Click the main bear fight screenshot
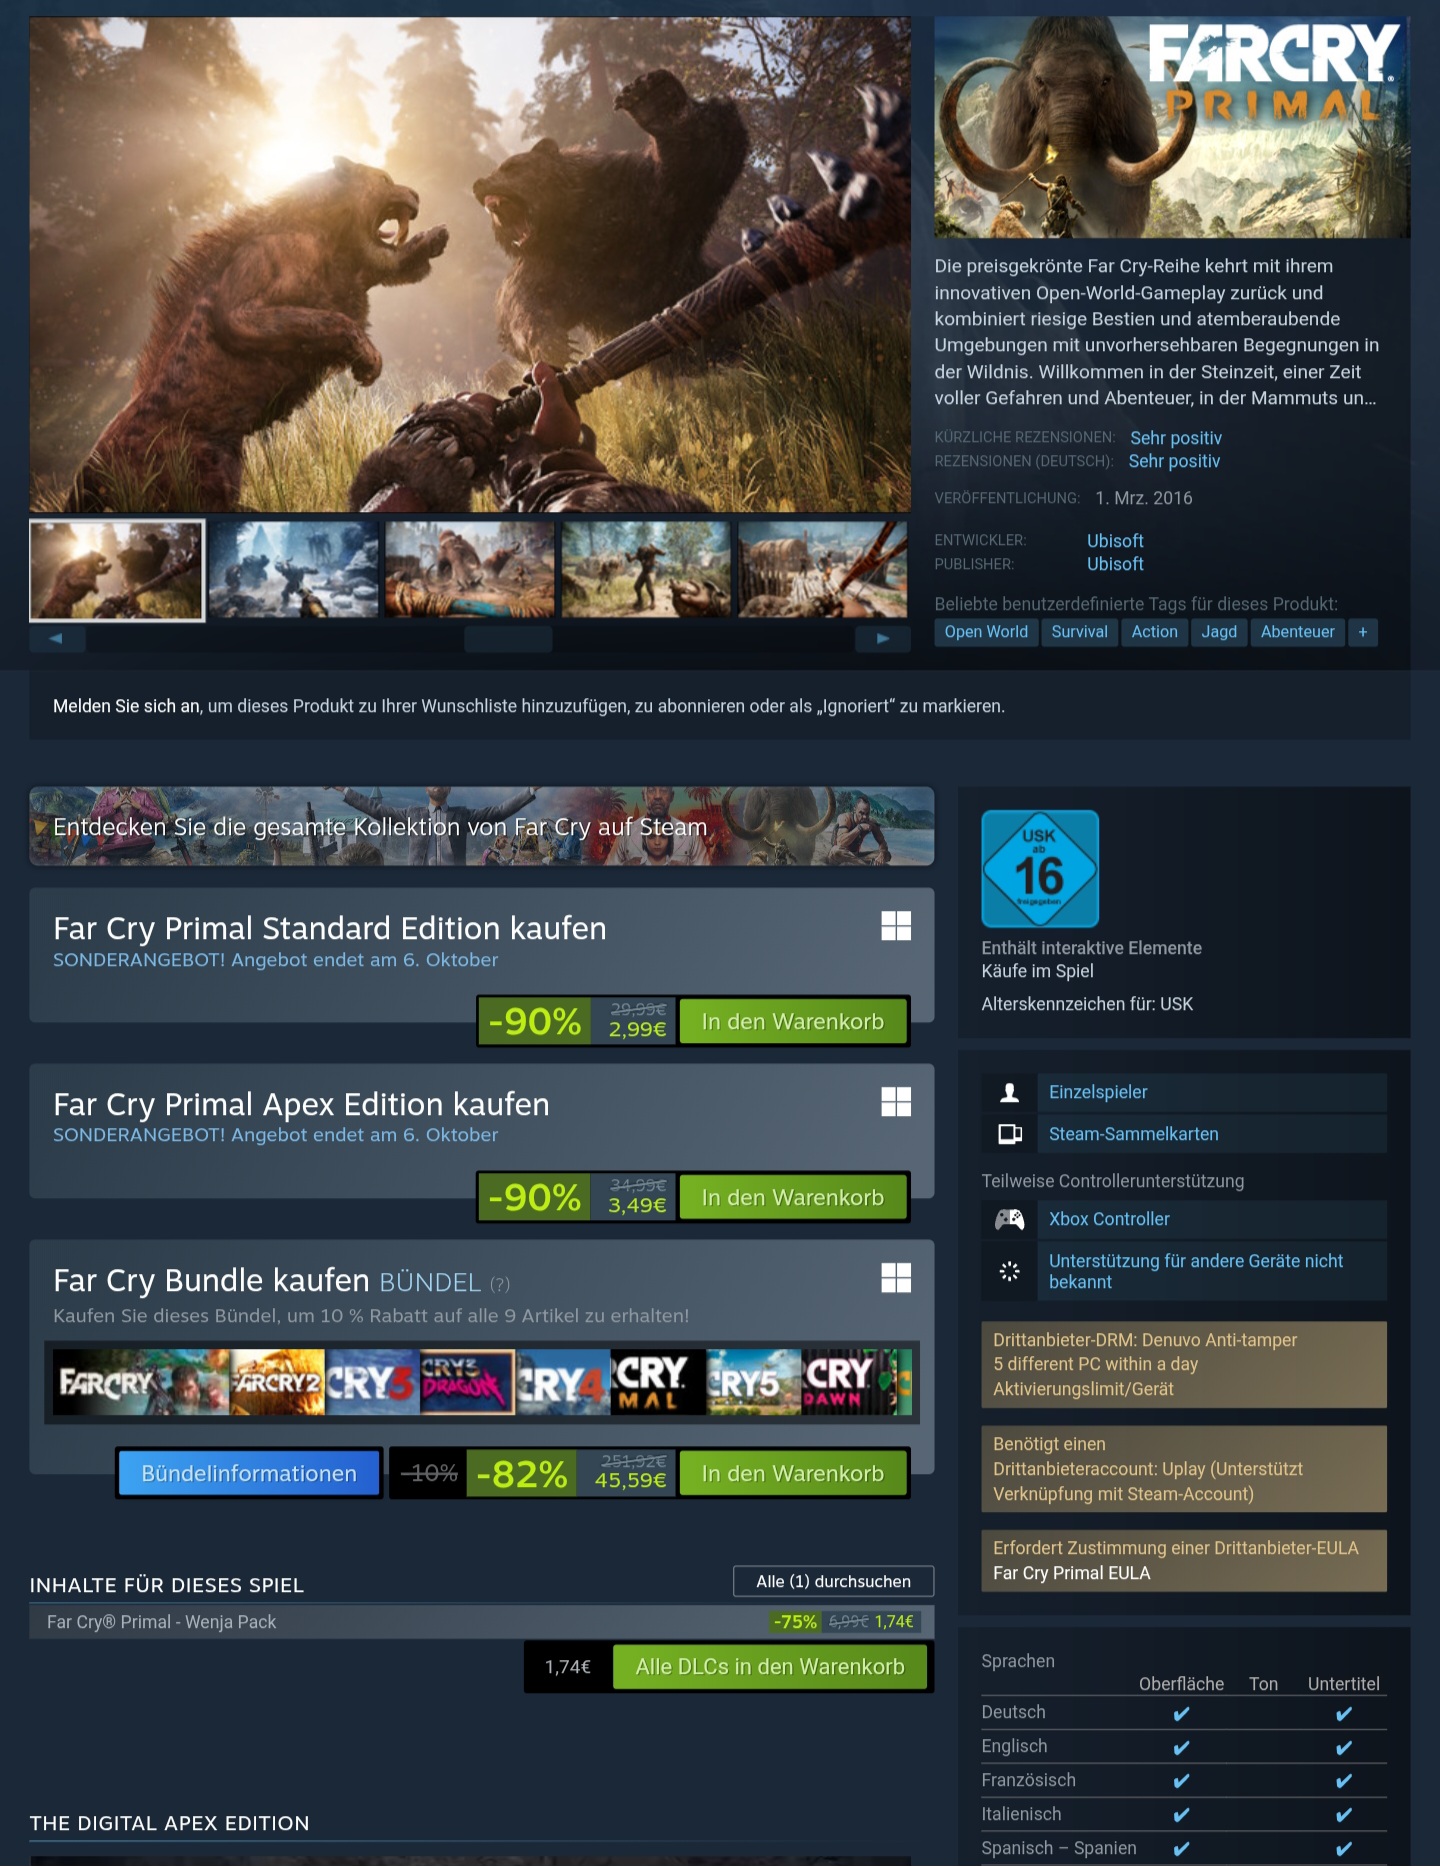 pyautogui.click(x=470, y=265)
